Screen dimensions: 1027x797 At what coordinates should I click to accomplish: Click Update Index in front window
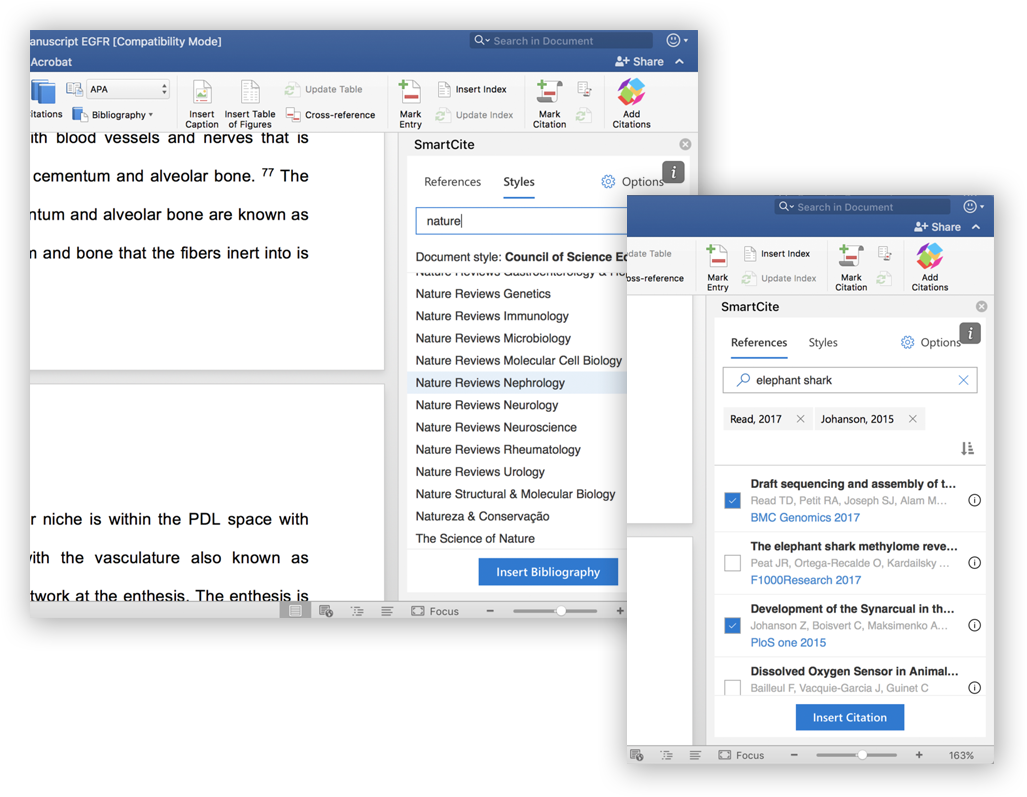[779, 278]
